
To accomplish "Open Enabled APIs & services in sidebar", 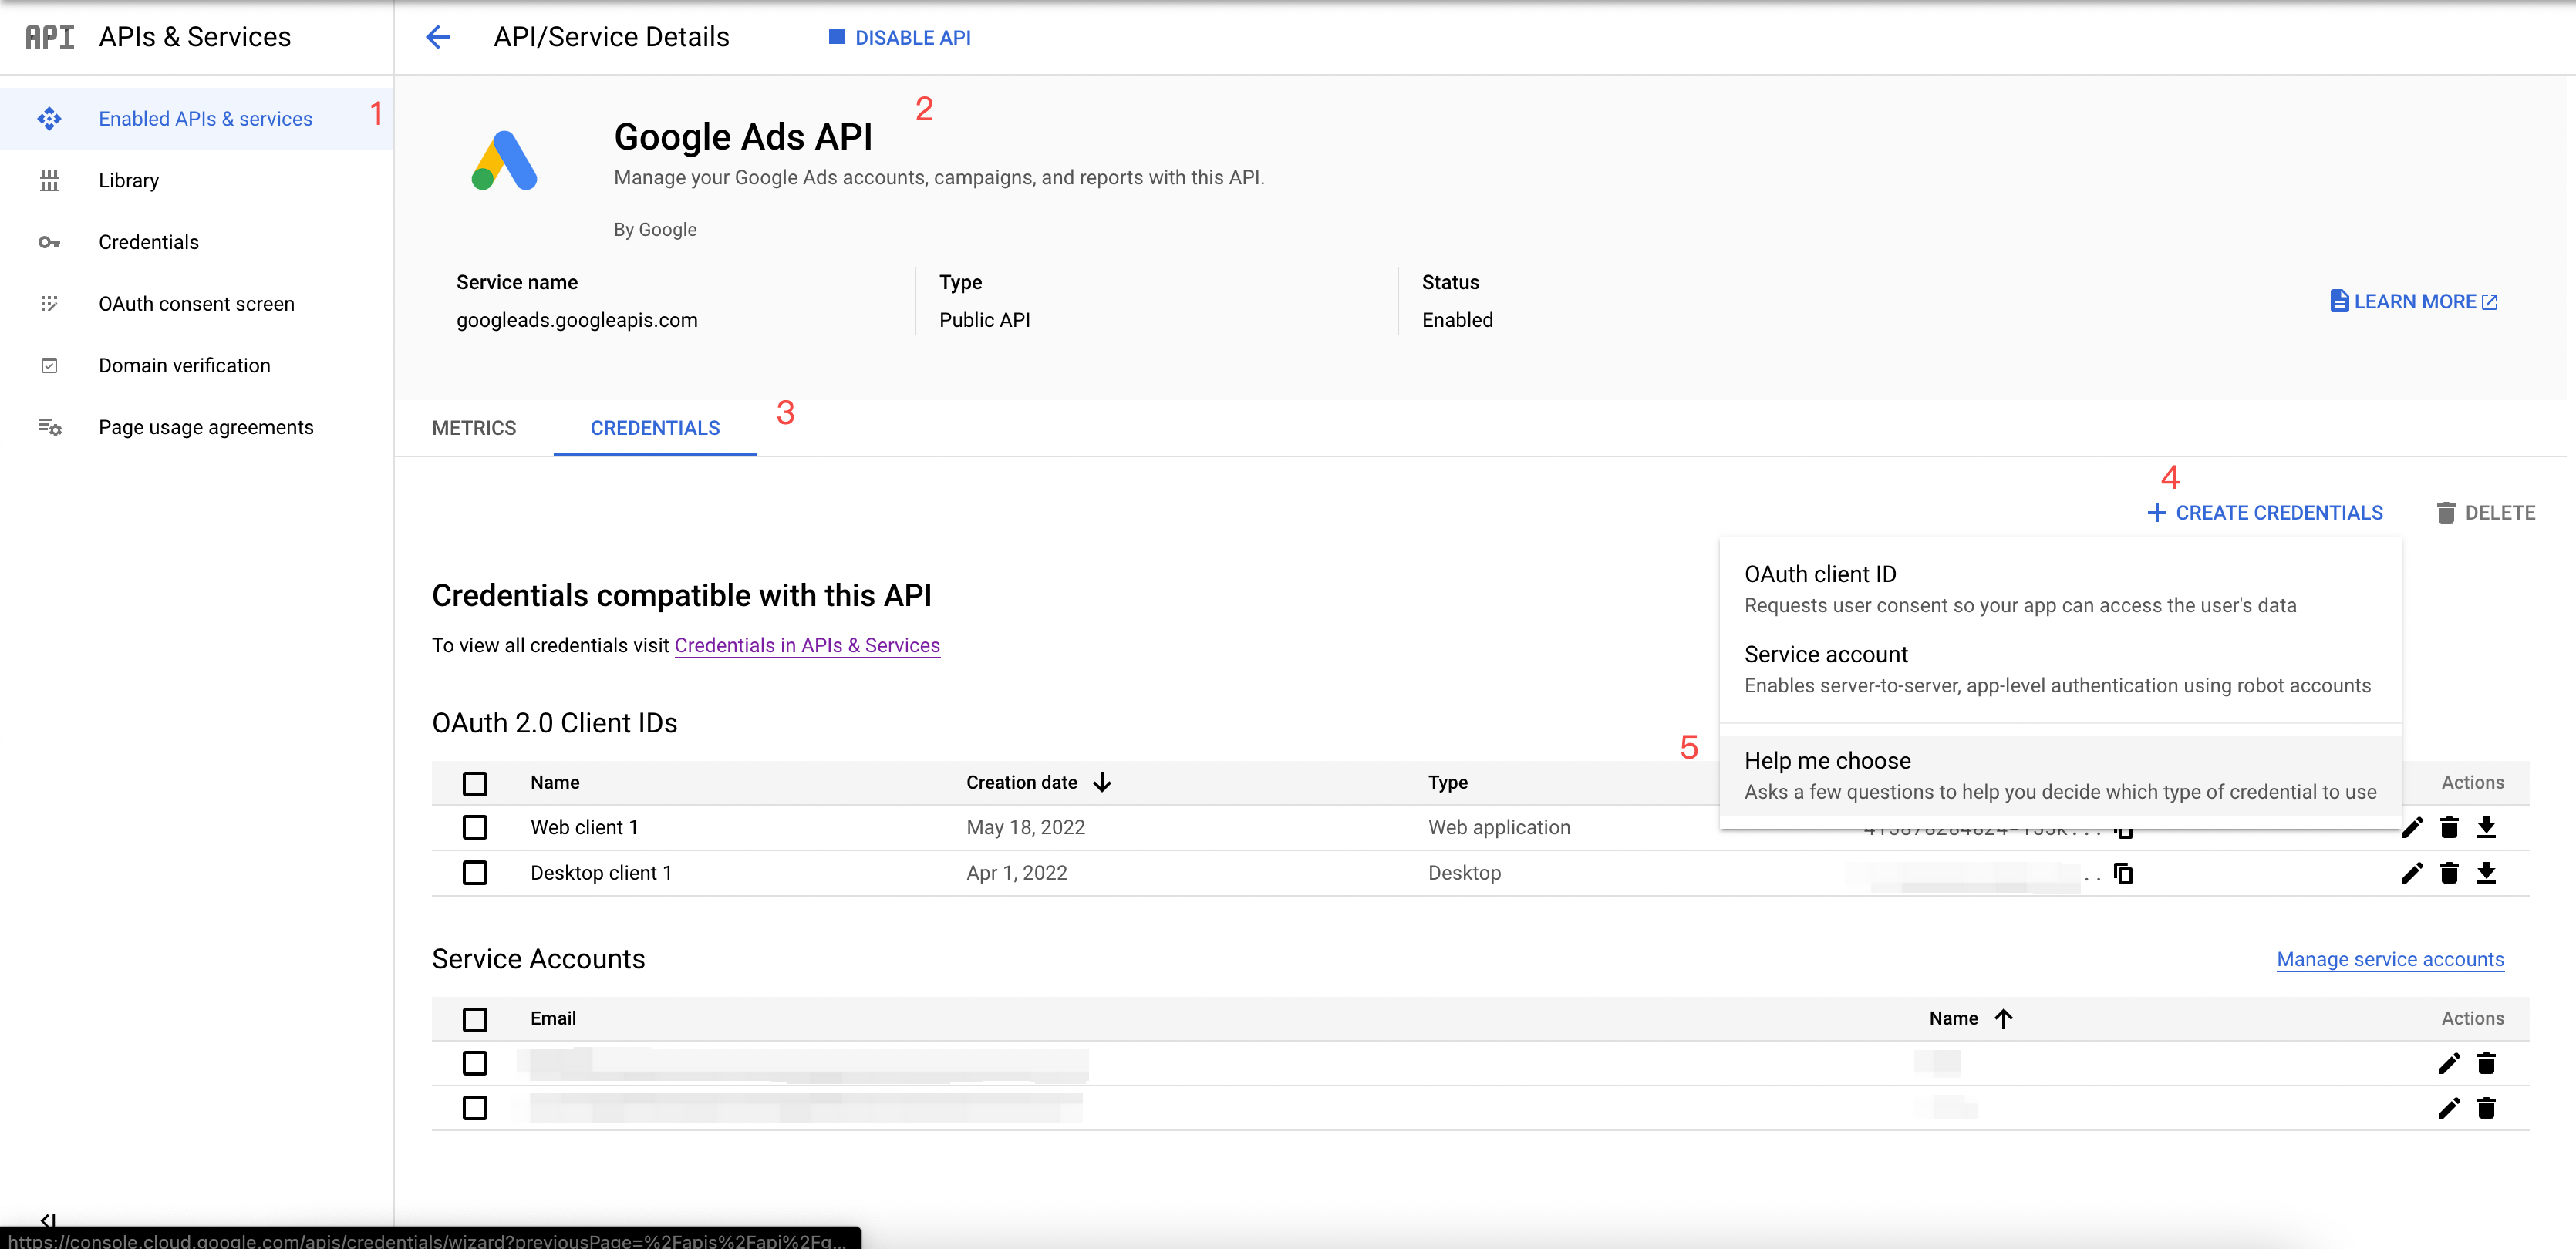I will pos(197,119).
